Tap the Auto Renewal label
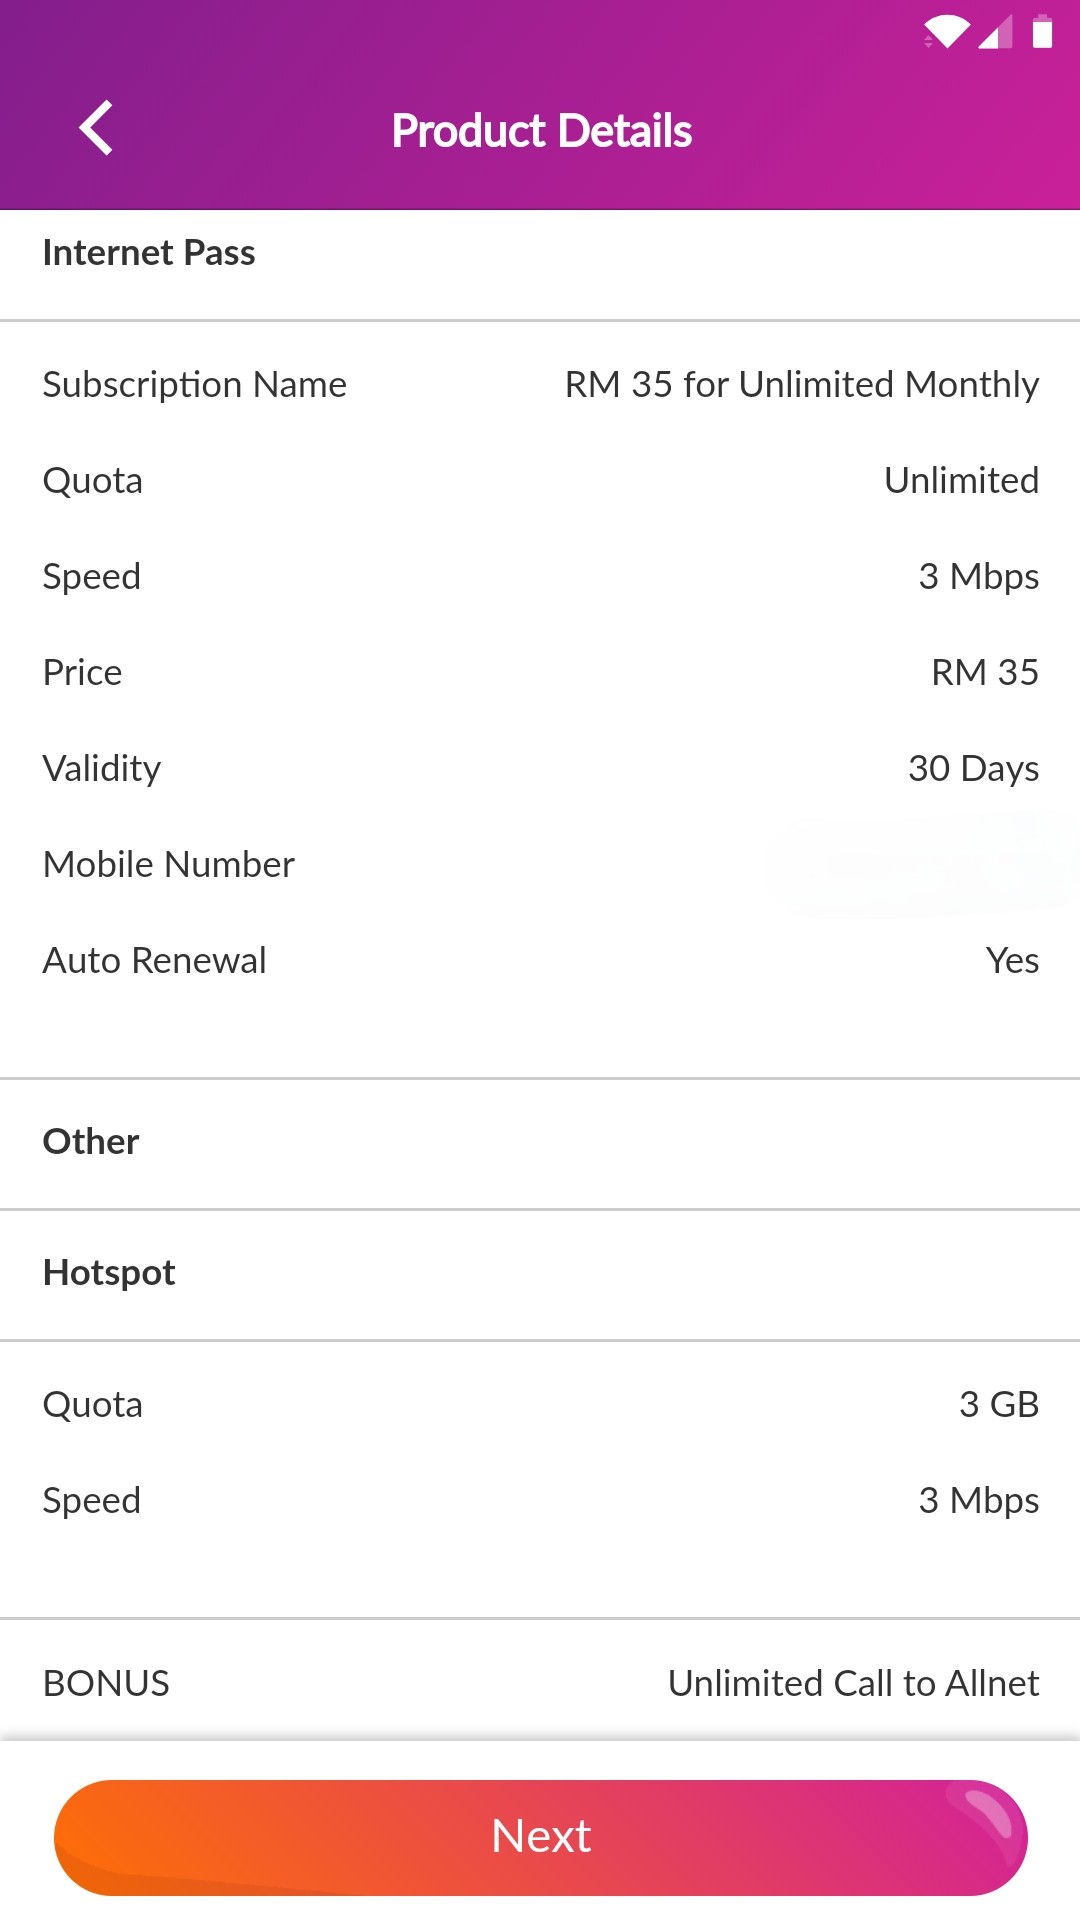The width and height of the screenshot is (1080, 1920). (155, 961)
